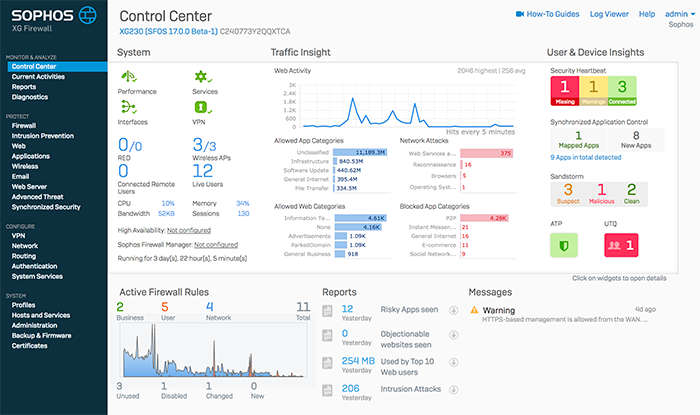Screen dimensions: 700x415
Task: Open Email menu item
Action: tap(20, 176)
